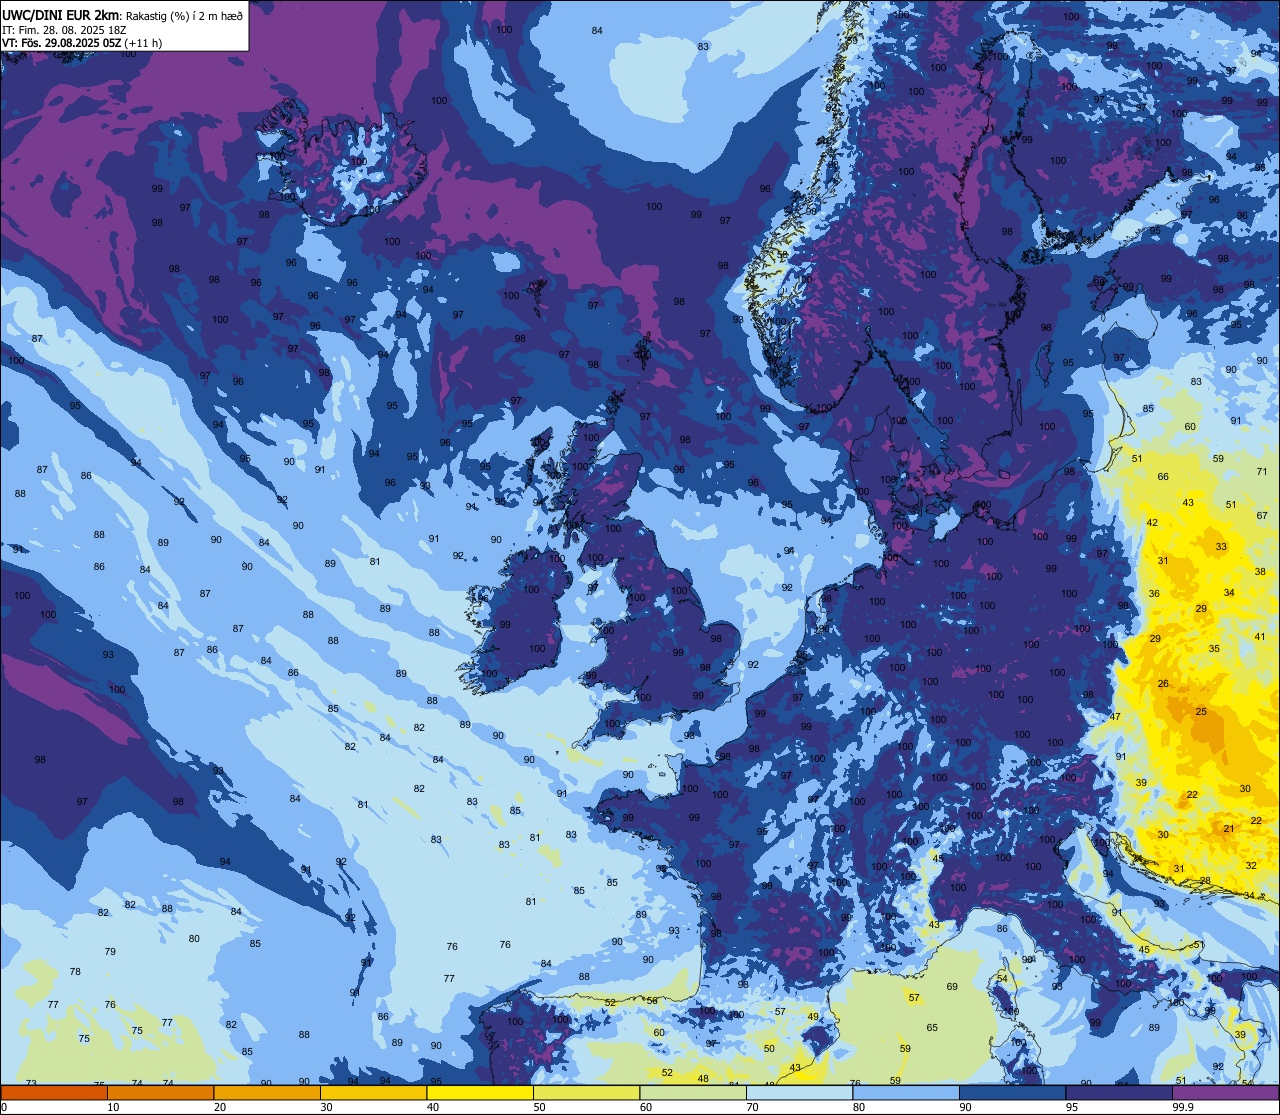Select the 95–99.9 % indigo legend segment

1119,1093
